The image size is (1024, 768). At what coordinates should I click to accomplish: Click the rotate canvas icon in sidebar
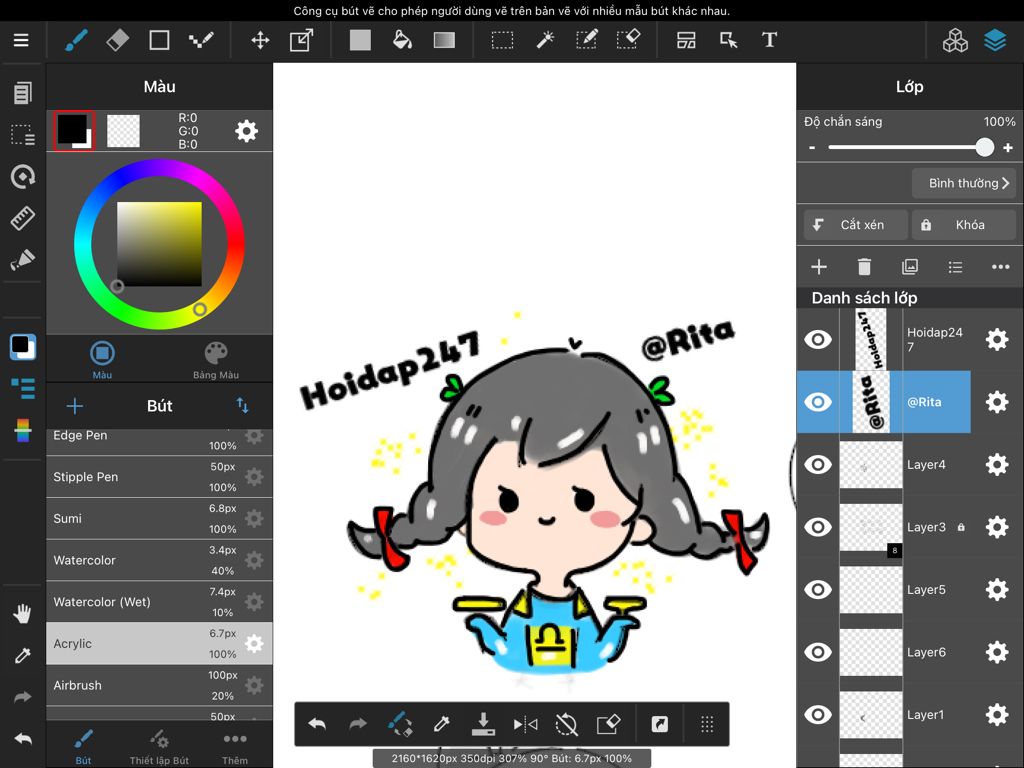(23, 177)
